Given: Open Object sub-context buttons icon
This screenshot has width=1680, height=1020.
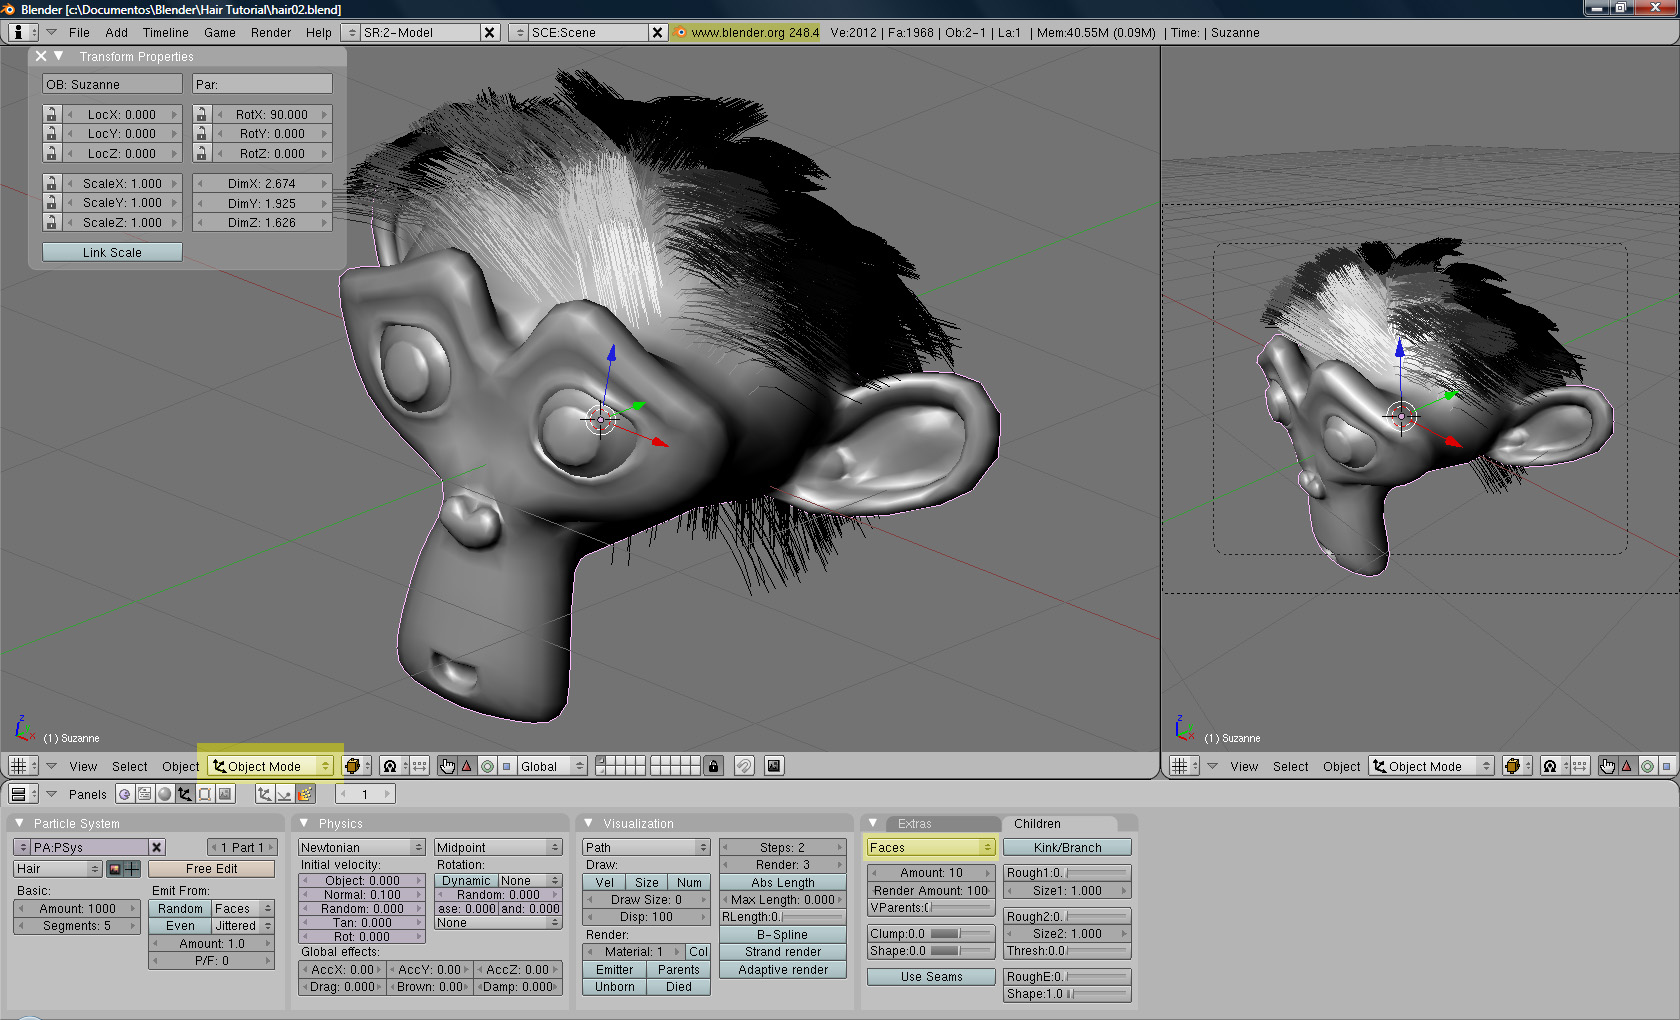Looking at the screenshot, I should [264, 794].
